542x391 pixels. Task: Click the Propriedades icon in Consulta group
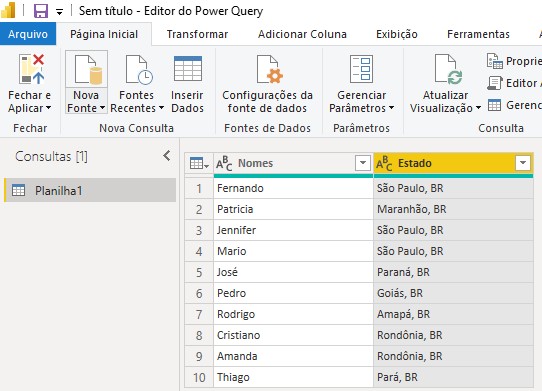[494, 61]
